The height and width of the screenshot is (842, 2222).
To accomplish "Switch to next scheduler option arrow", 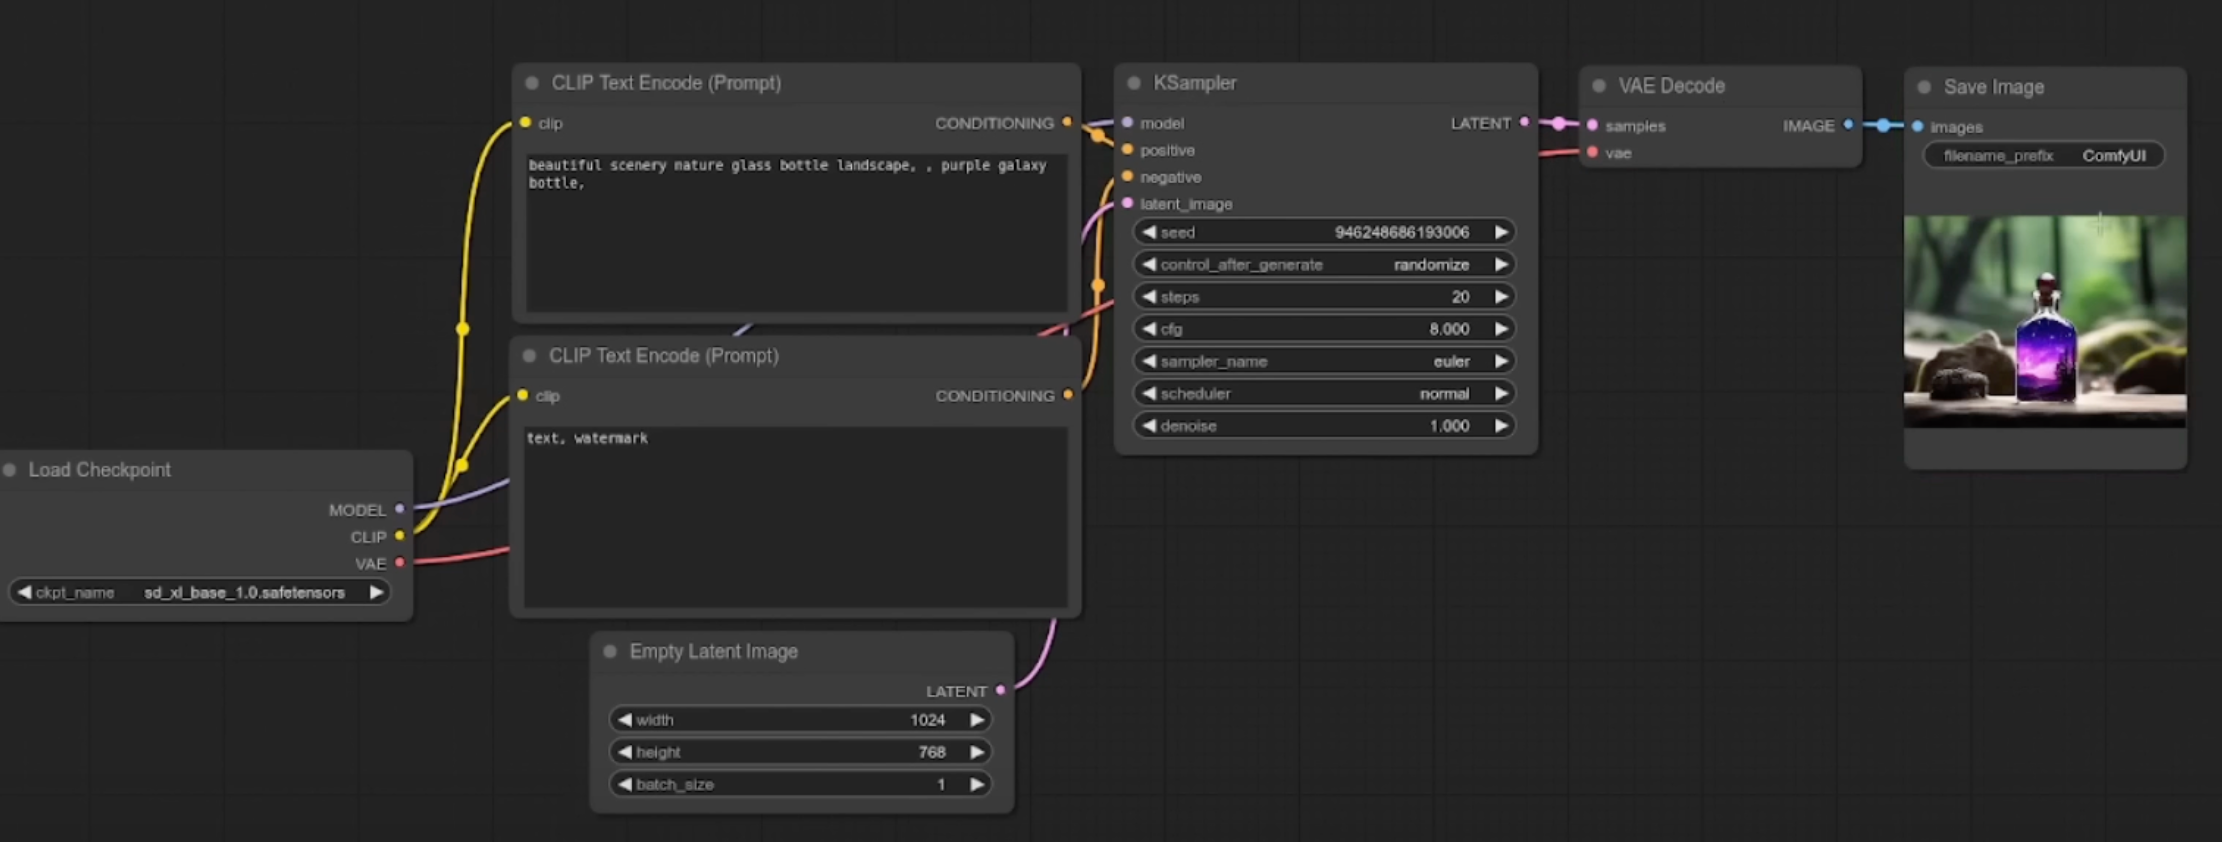I will [1501, 394].
